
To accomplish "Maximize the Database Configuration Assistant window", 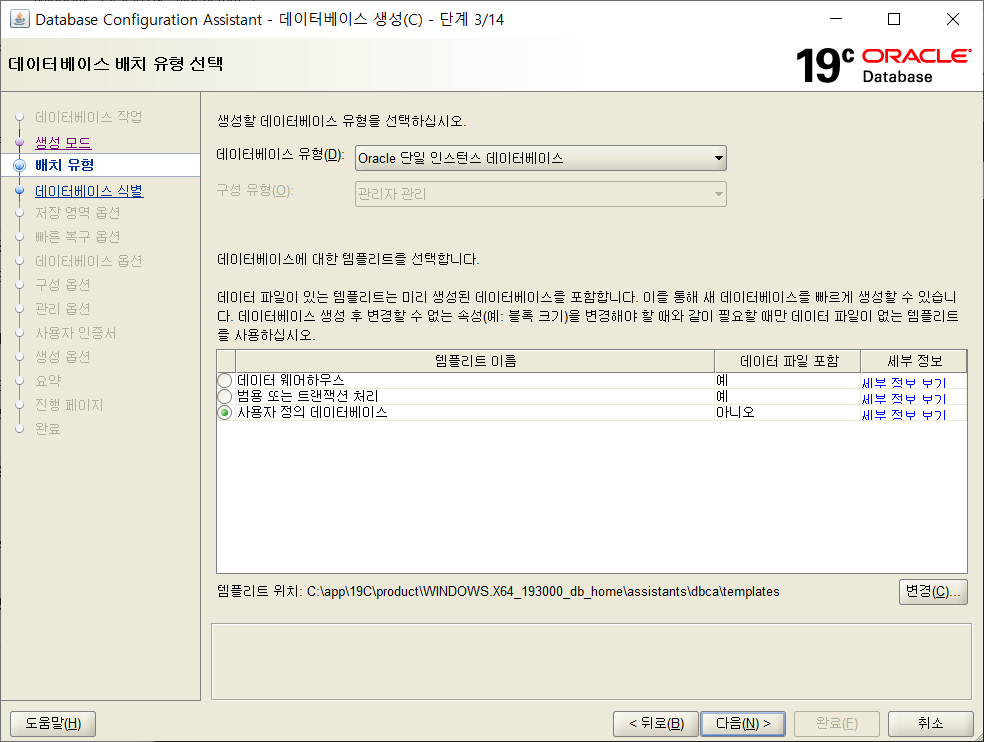I will coord(894,19).
